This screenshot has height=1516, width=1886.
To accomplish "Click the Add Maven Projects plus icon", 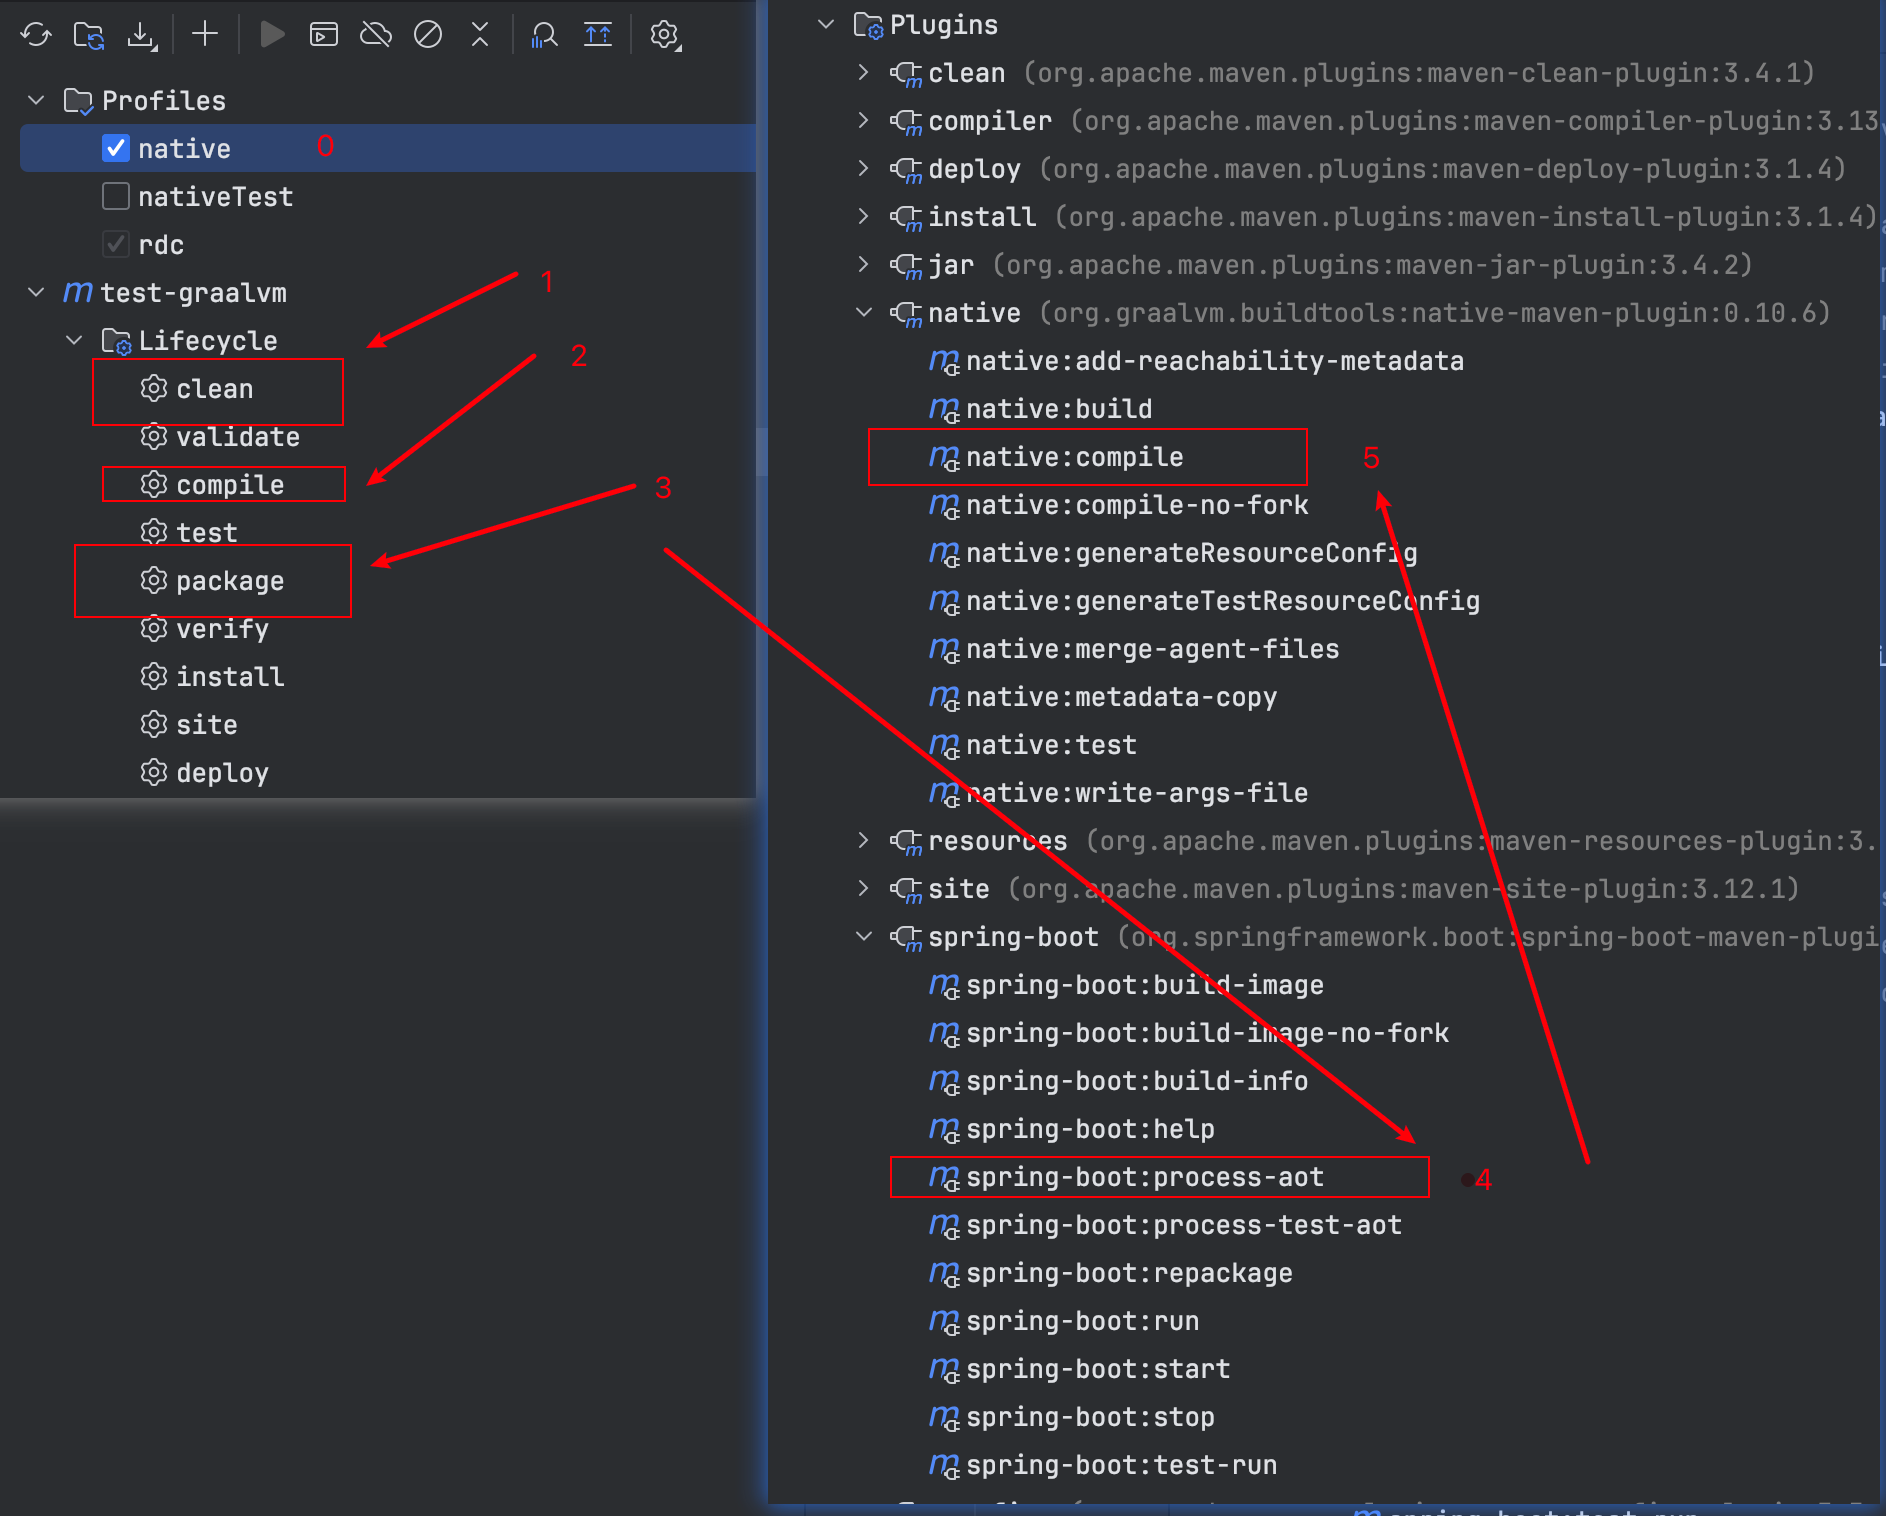I will [205, 35].
